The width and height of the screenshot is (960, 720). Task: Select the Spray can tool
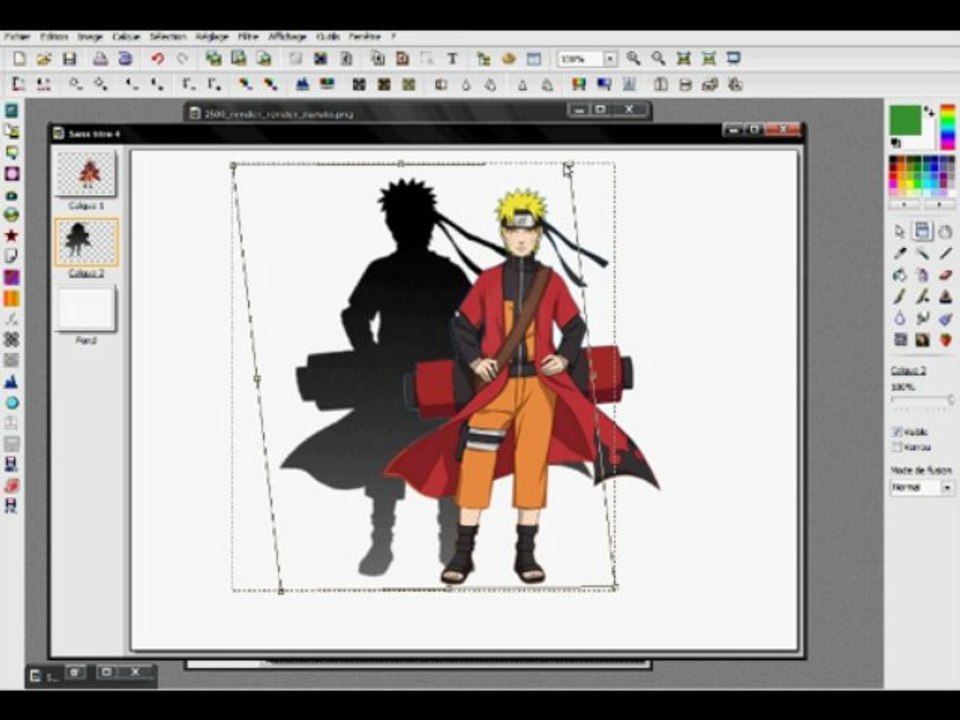[923, 275]
